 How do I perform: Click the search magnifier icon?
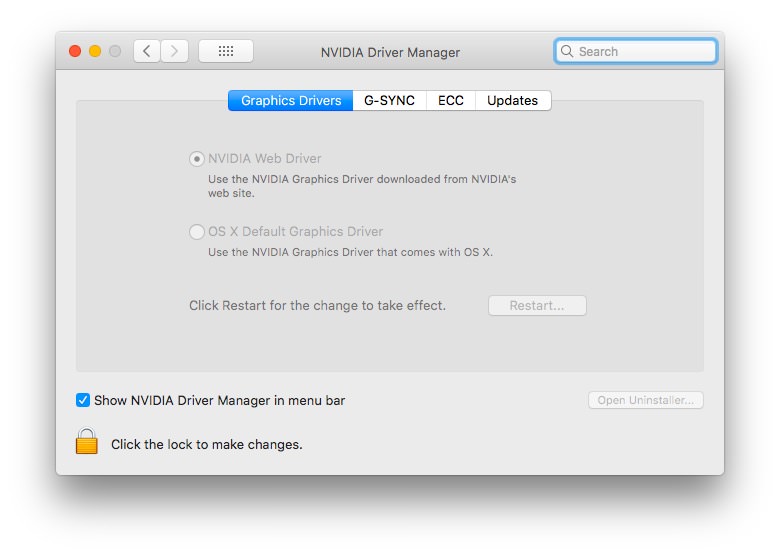click(567, 51)
